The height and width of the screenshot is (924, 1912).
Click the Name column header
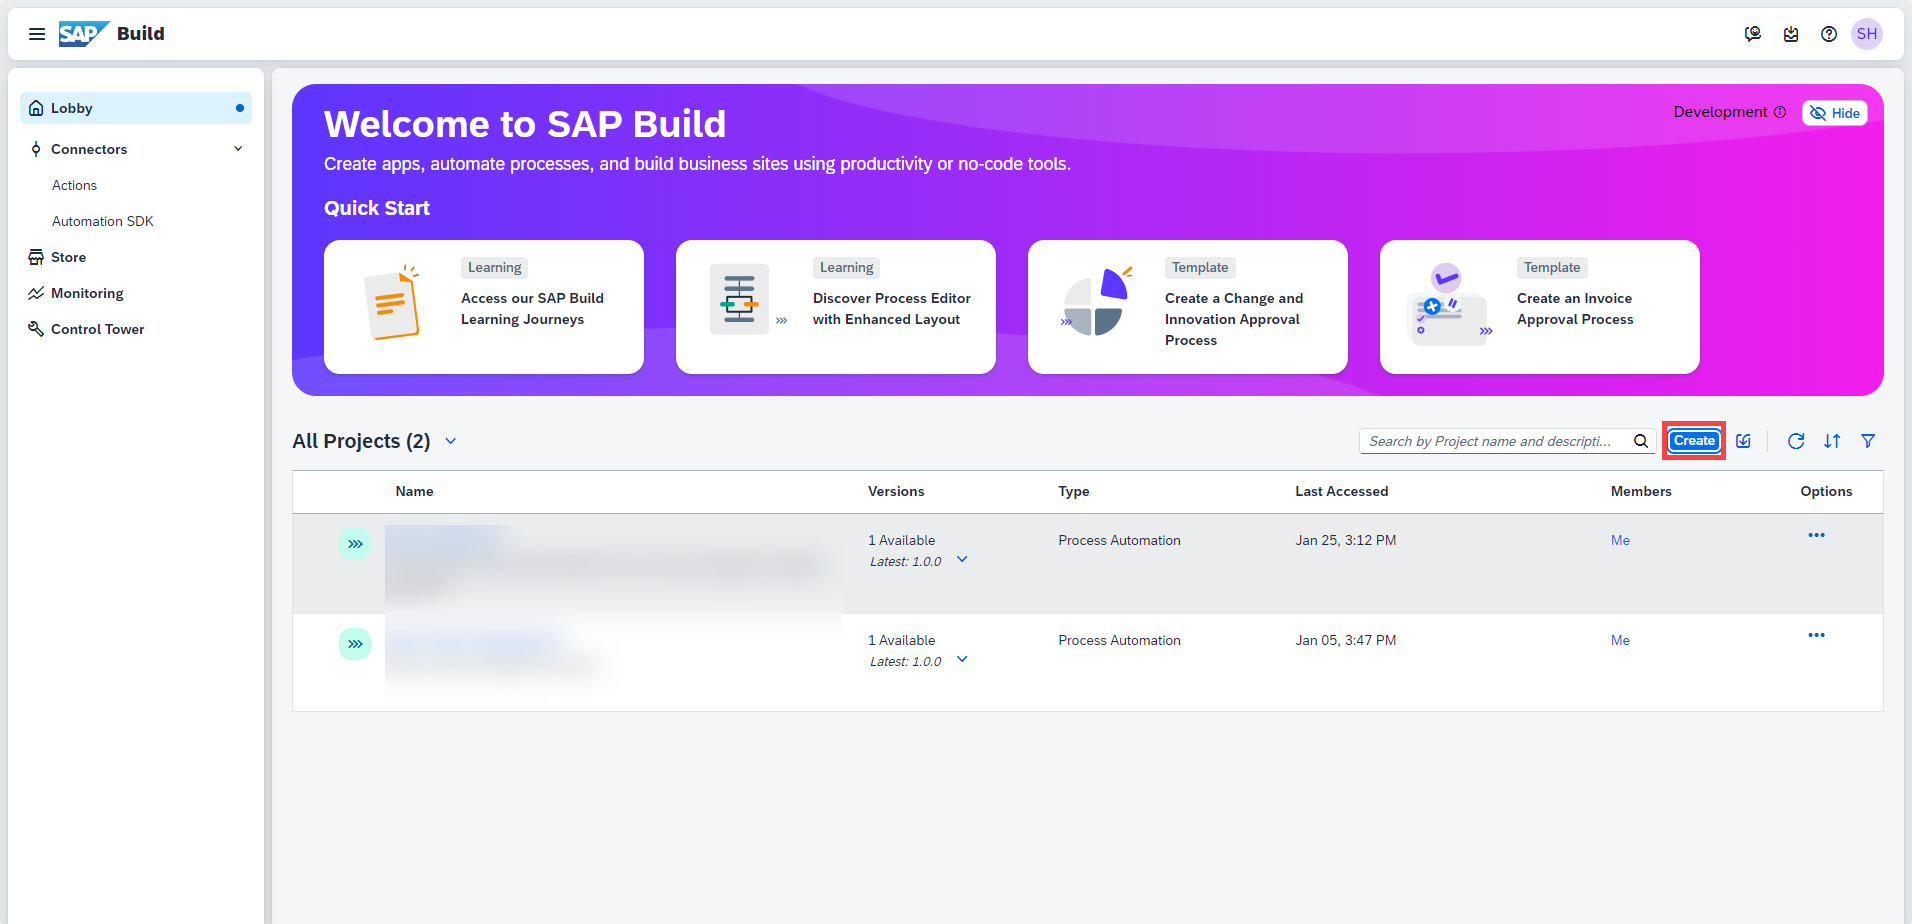pyautogui.click(x=414, y=491)
